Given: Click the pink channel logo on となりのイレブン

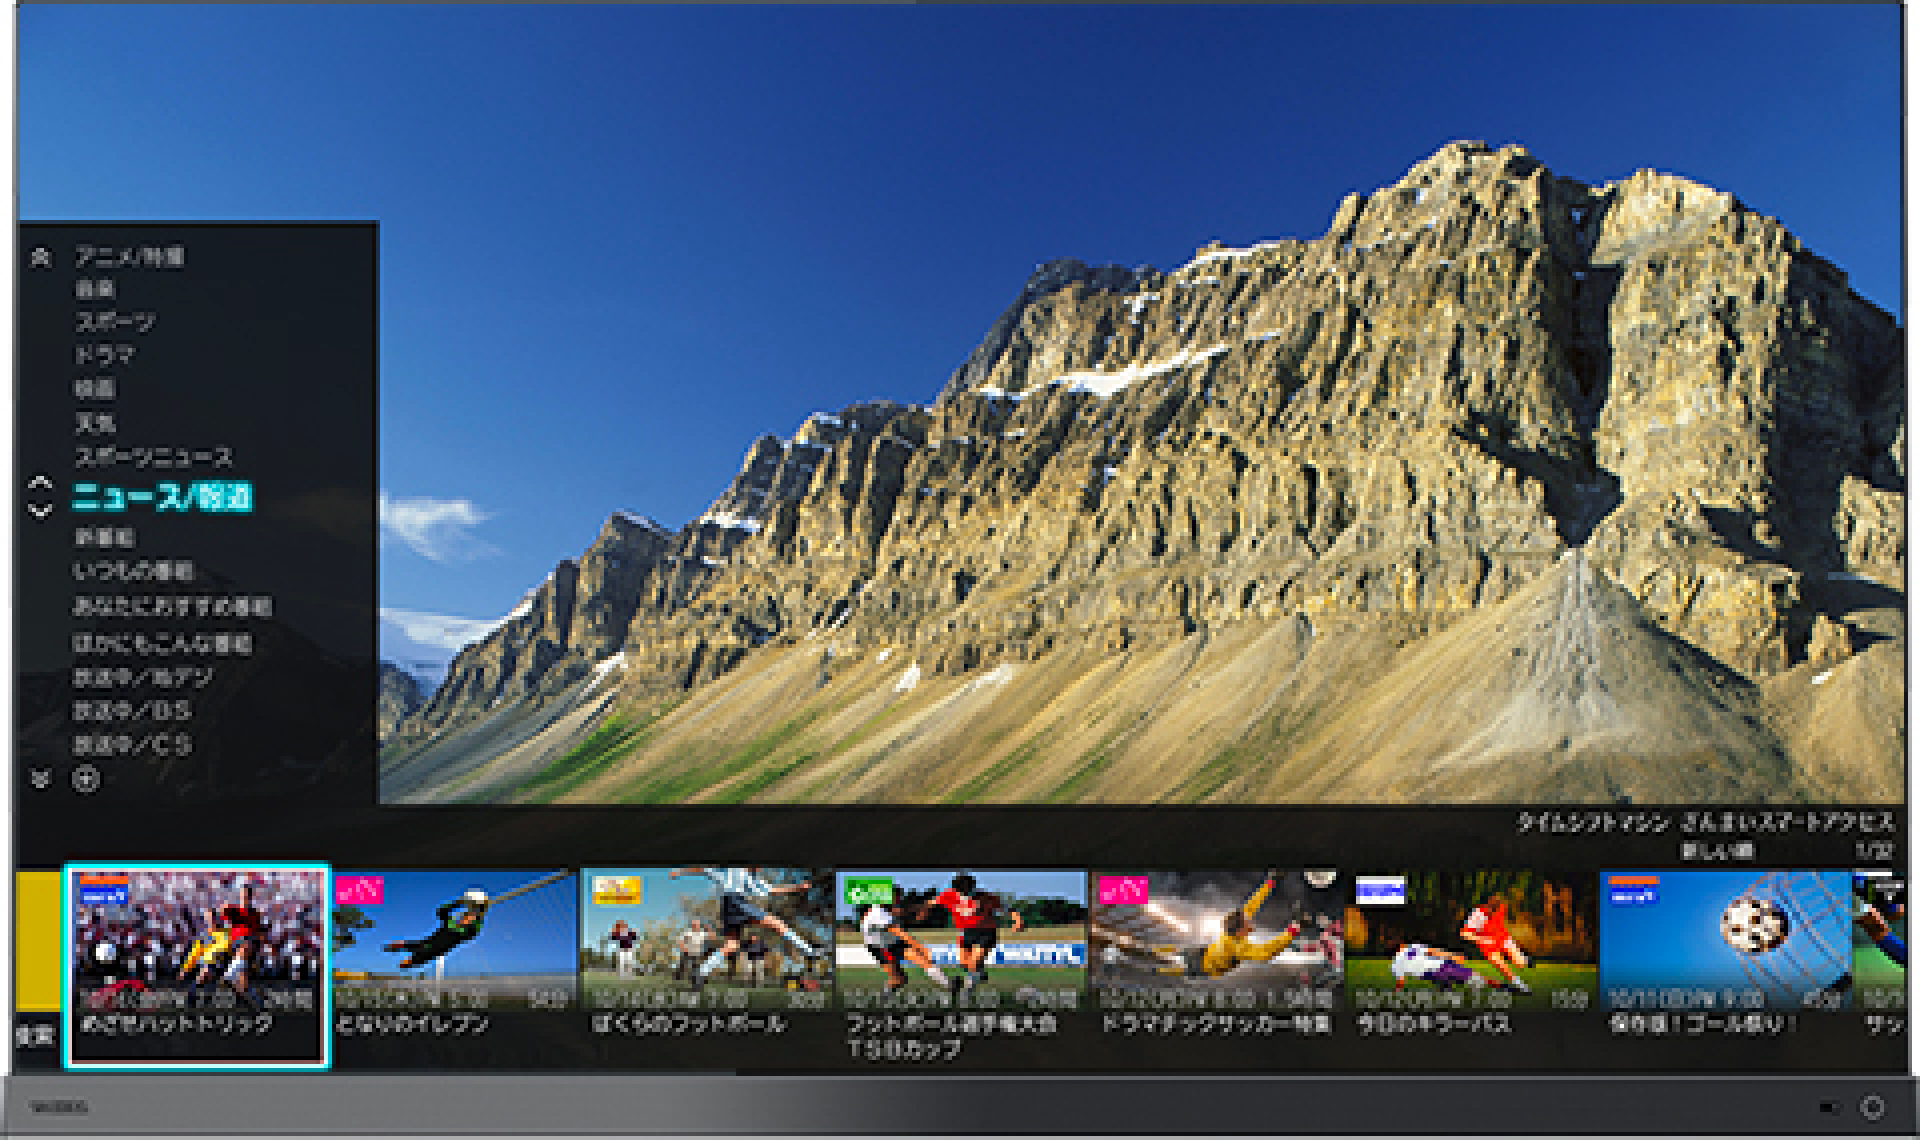Looking at the screenshot, I should pyautogui.click(x=359, y=889).
